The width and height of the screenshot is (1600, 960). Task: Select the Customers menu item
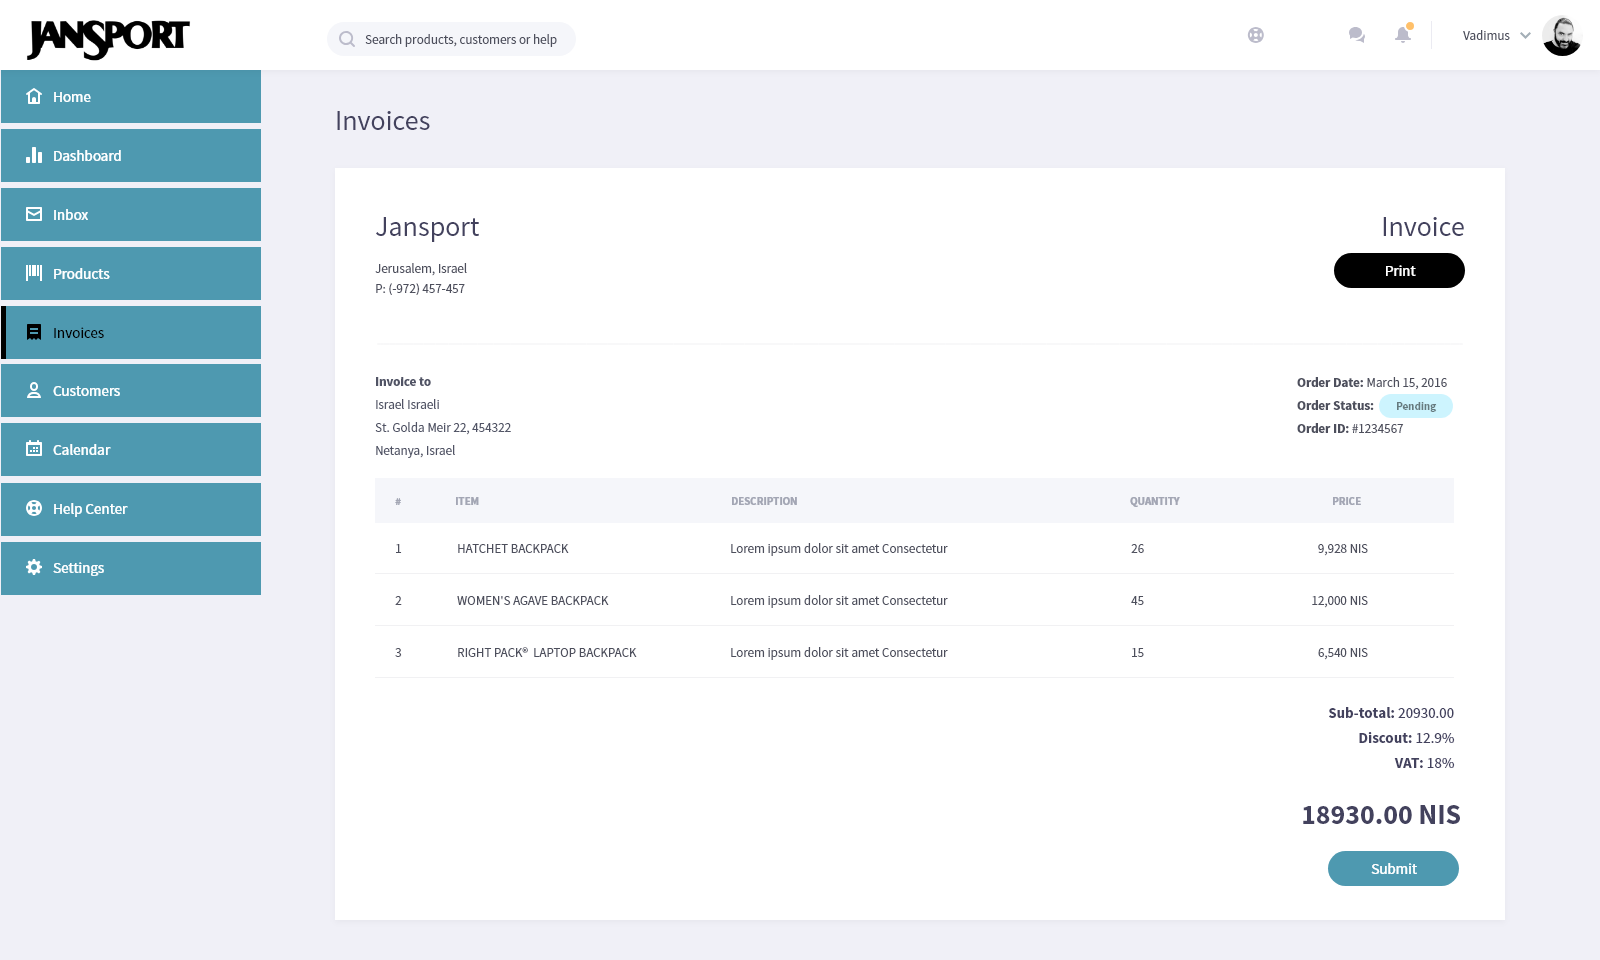pos(131,390)
